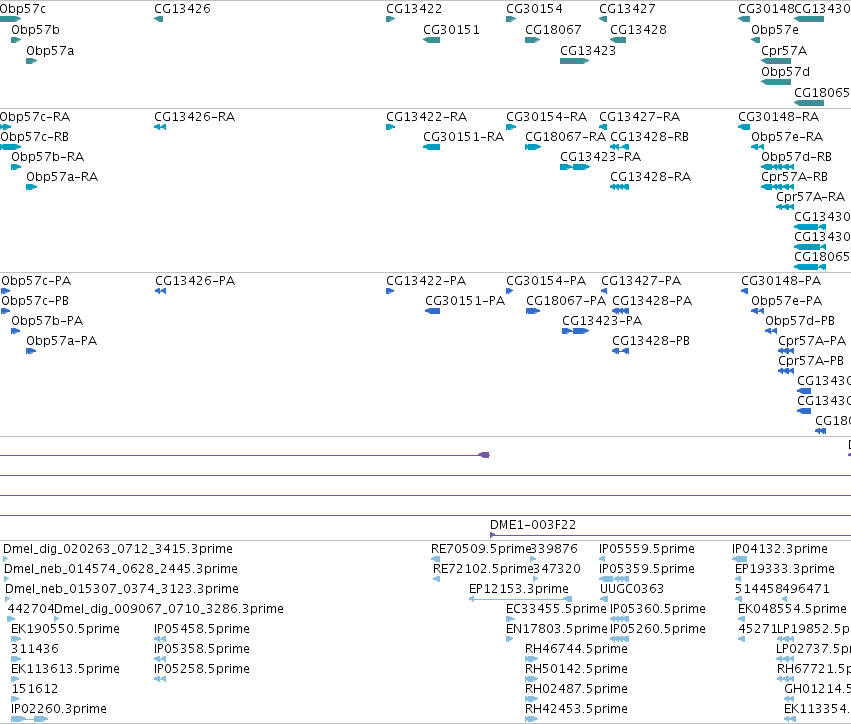Open EST Dmel_neb_015307_0374_3123.3prime
Viewport: 851px width, 724px height.
[x=122, y=589]
